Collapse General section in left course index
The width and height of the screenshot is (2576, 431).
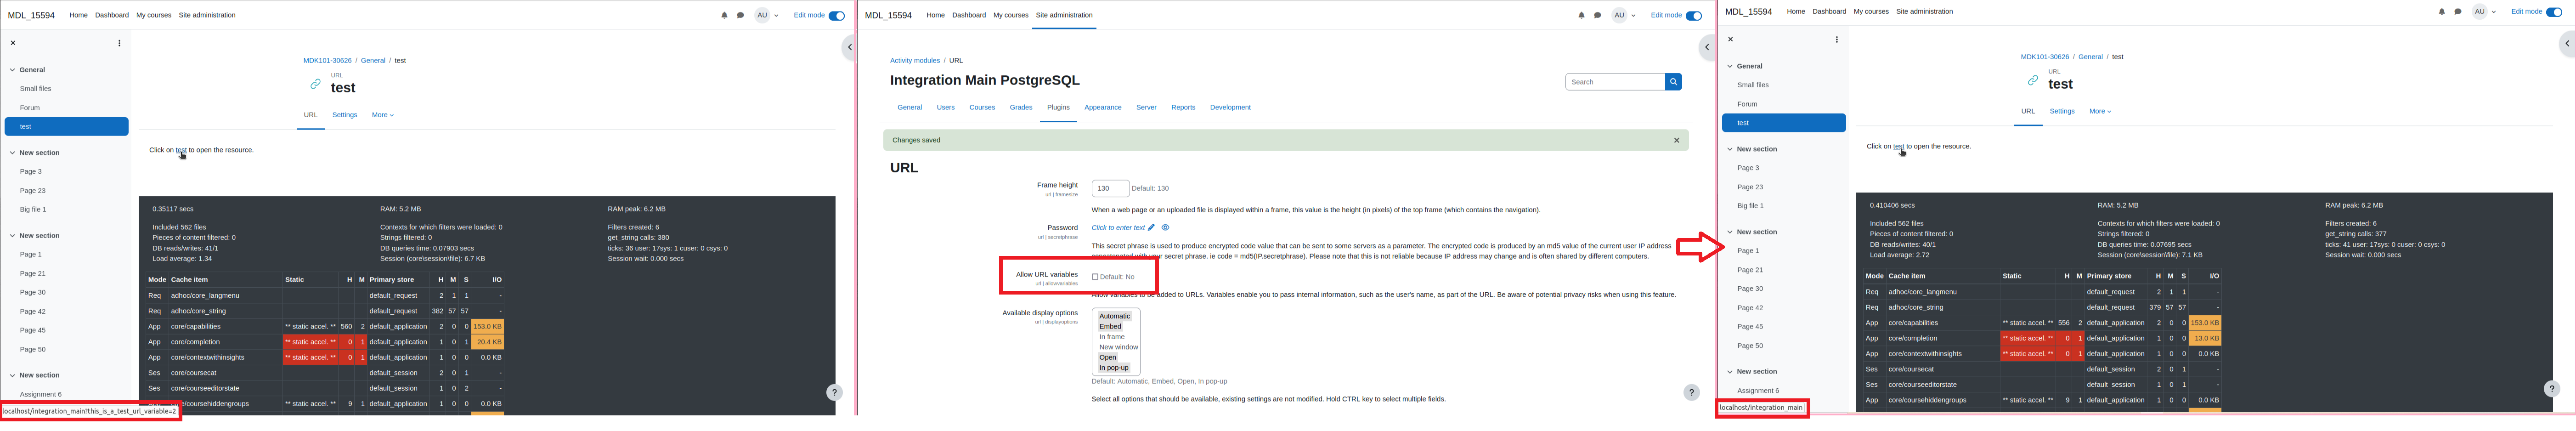pos(13,70)
